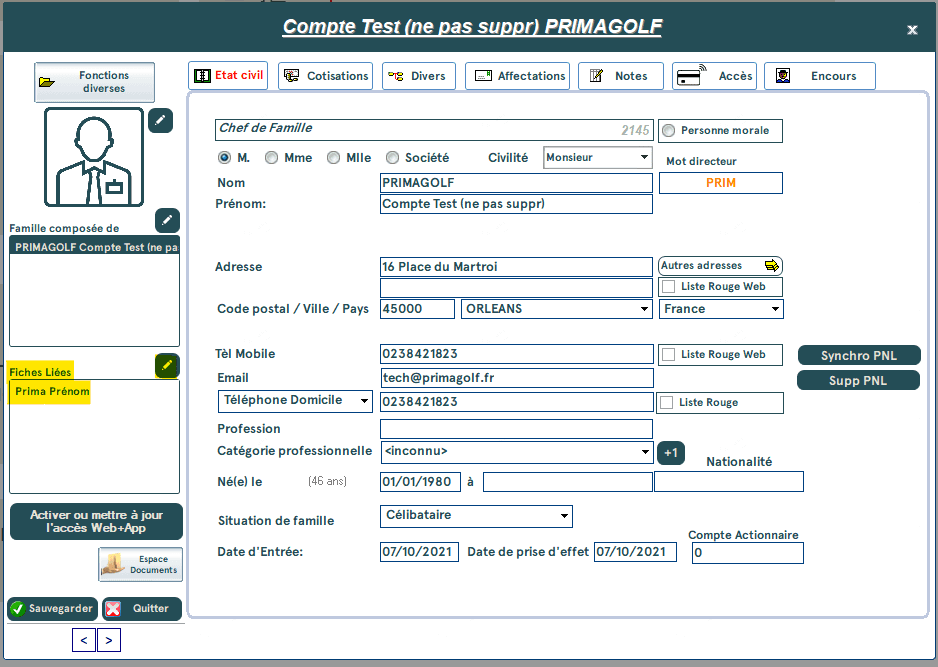Close the member dialog with the X

click(912, 29)
